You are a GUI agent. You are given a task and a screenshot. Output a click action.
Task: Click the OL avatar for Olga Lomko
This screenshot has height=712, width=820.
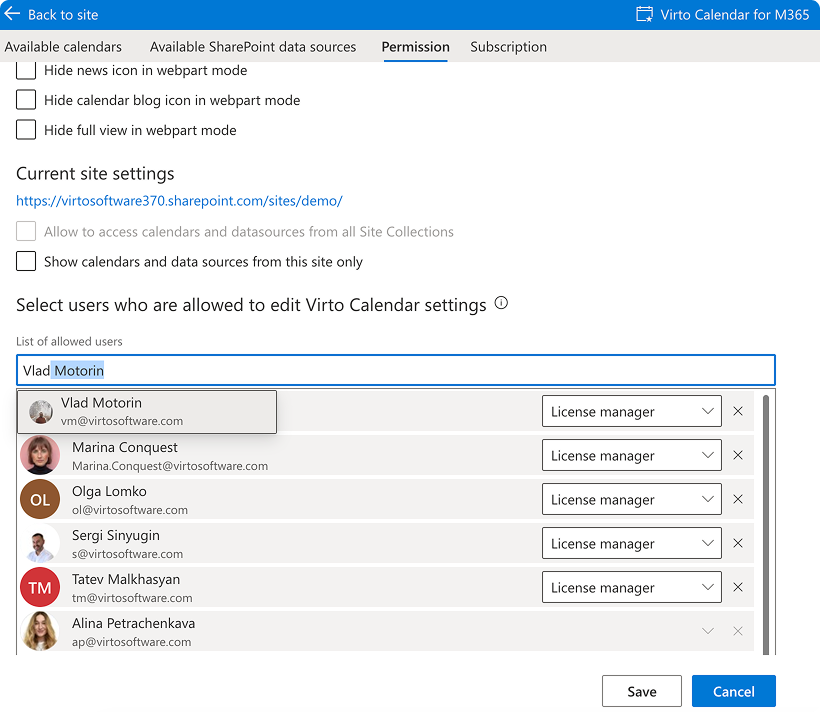[x=40, y=499]
